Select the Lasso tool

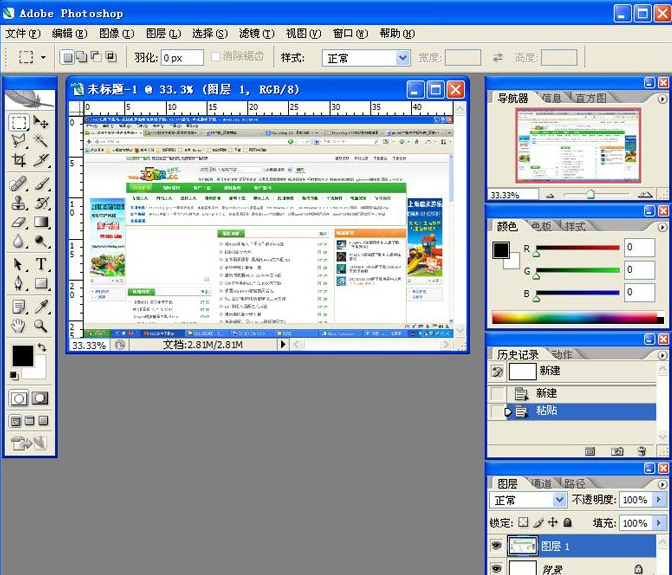pyautogui.click(x=18, y=141)
